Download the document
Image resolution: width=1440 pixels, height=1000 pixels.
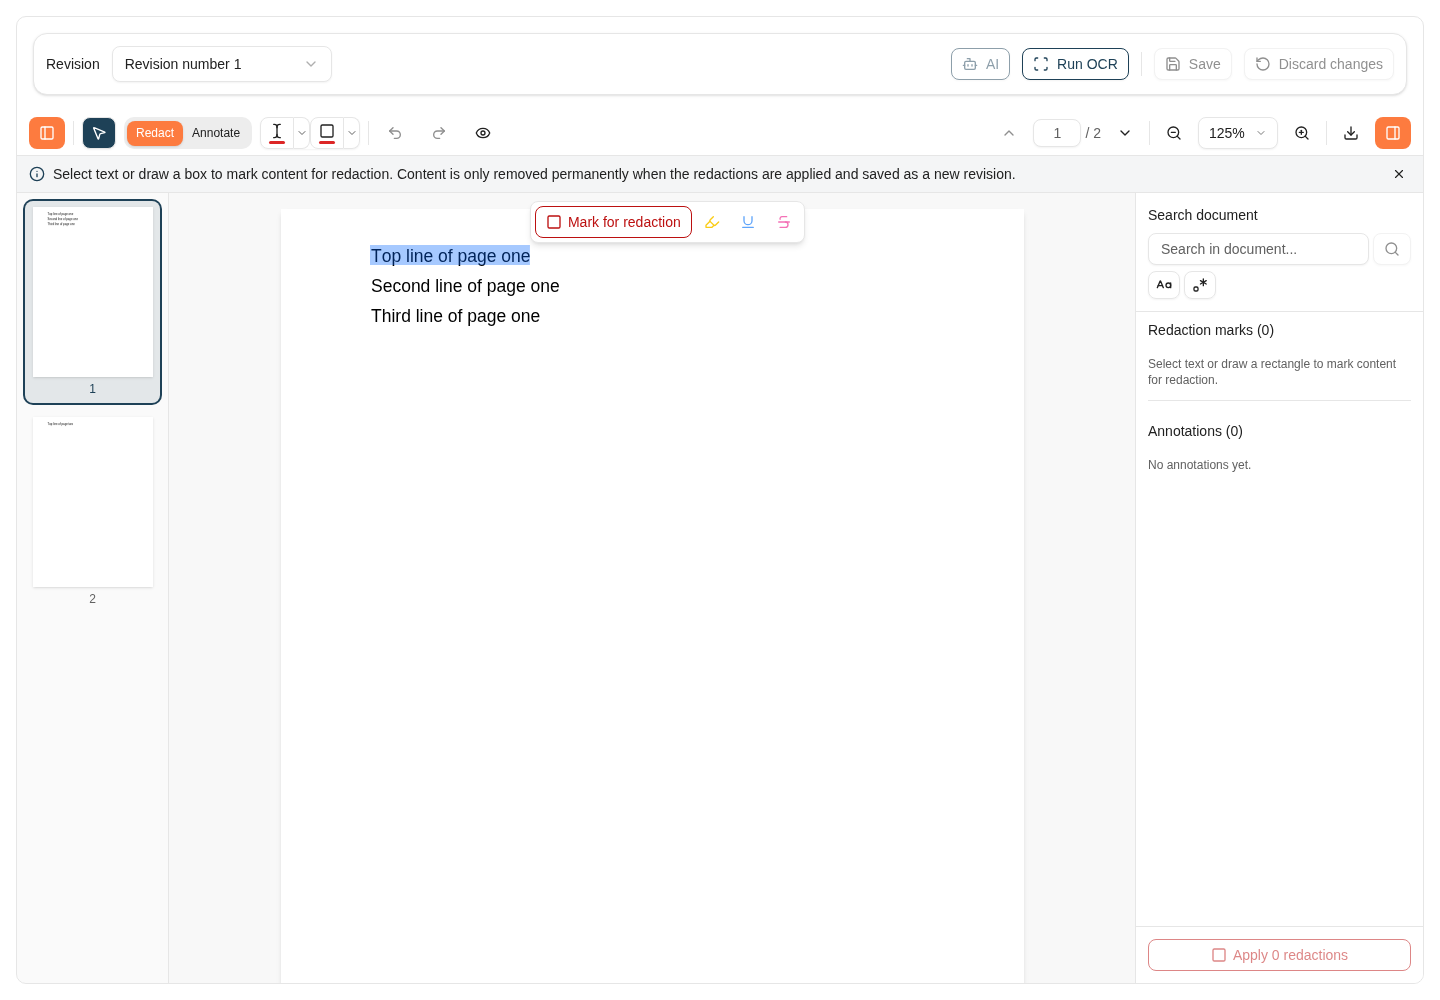(1351, 133)
